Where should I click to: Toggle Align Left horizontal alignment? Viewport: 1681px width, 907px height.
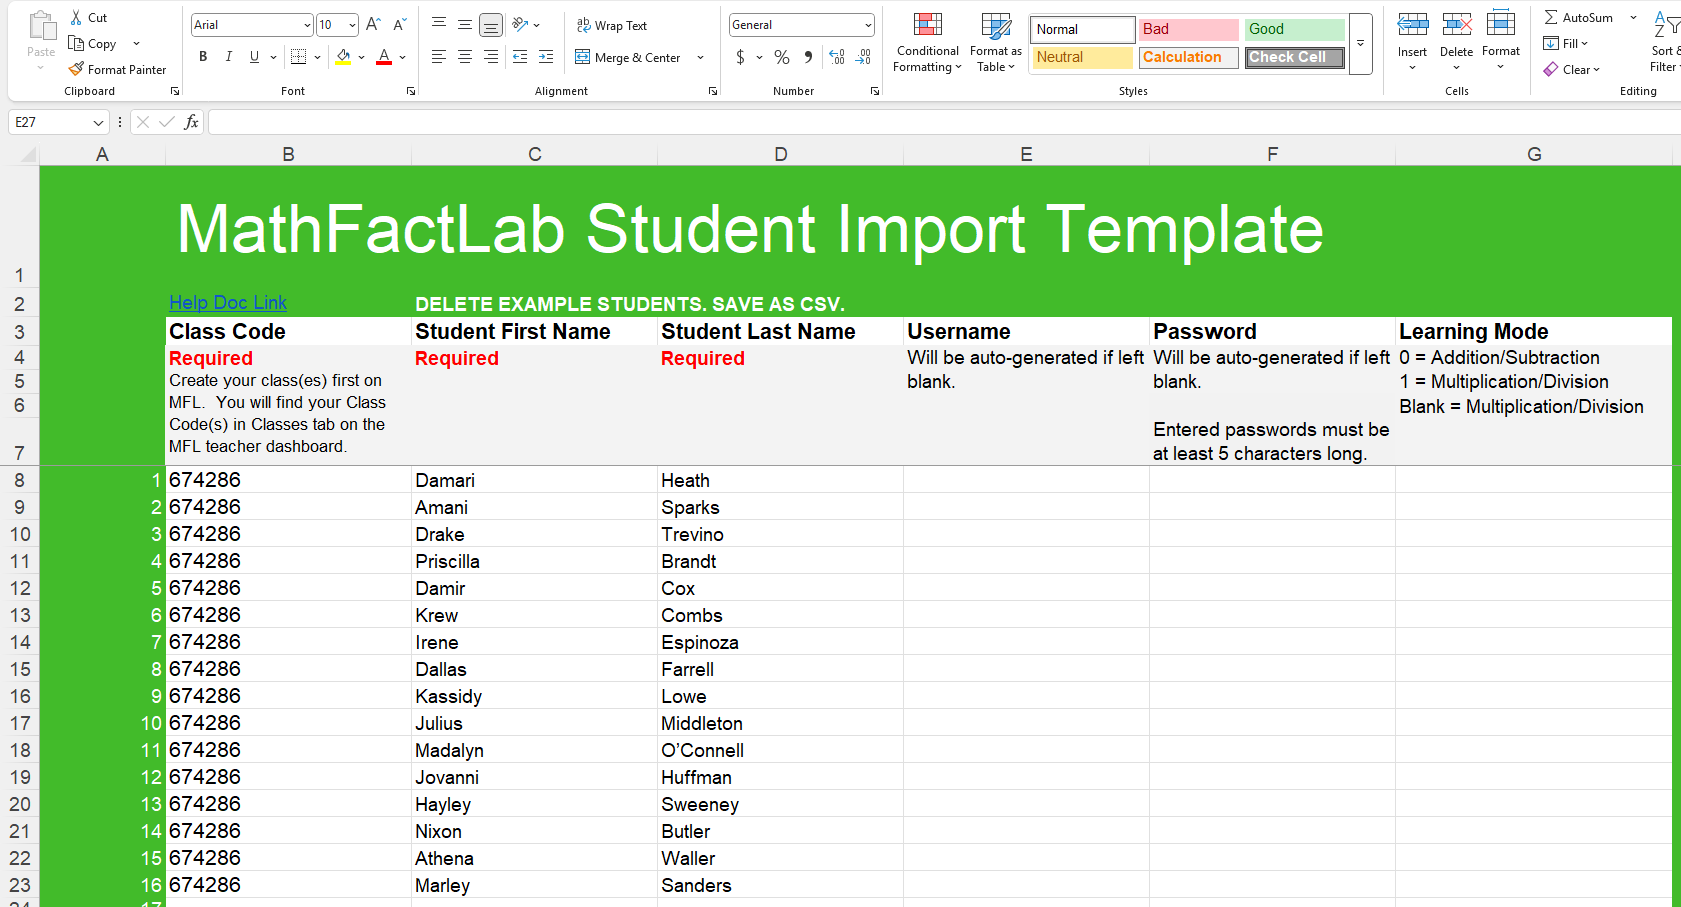tap(439, 57)
